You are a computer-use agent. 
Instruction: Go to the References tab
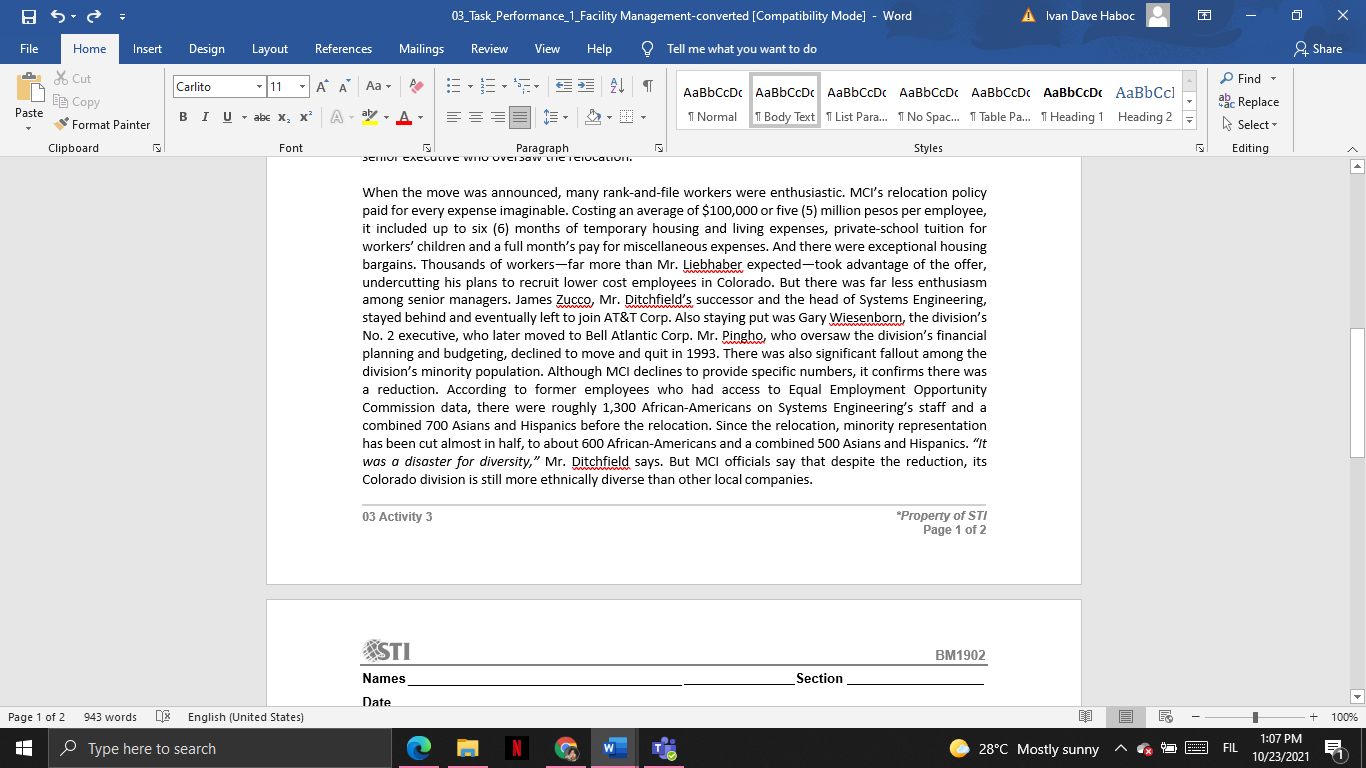[343, 49]
